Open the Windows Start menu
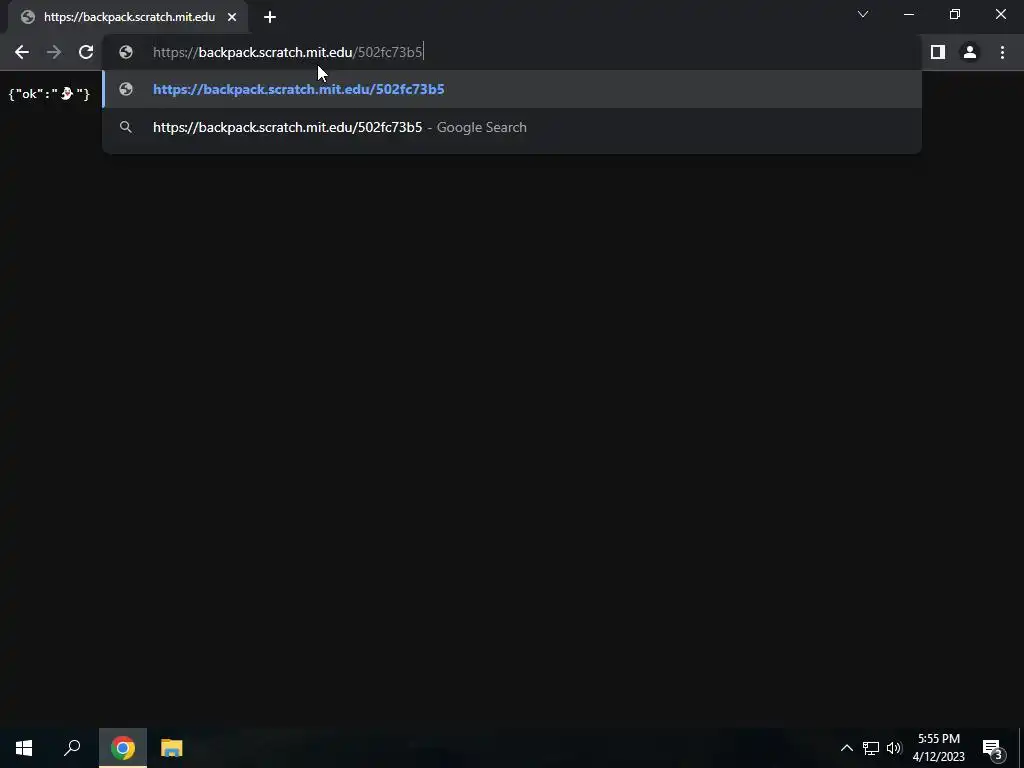1024x768 pixels. click(24, 748)
